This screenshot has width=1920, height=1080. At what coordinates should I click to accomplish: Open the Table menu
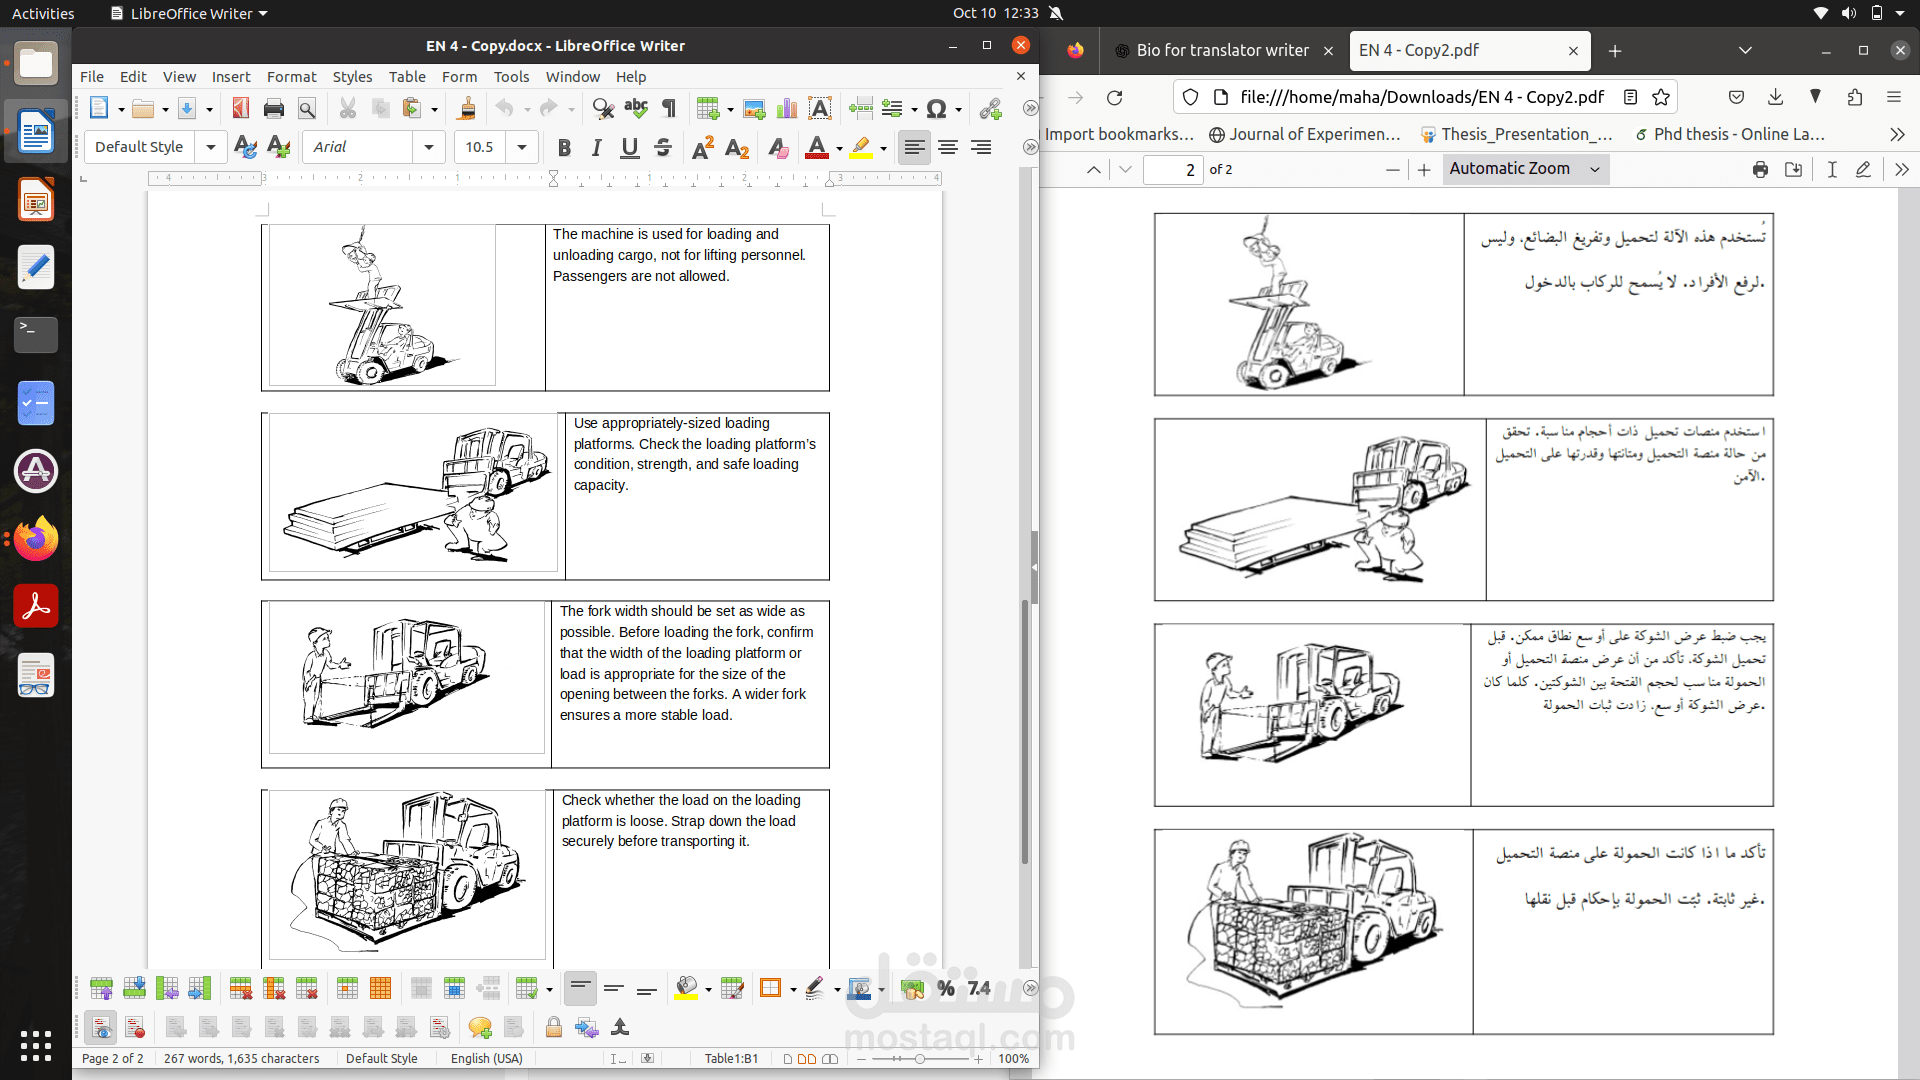(x=407, y=77)
